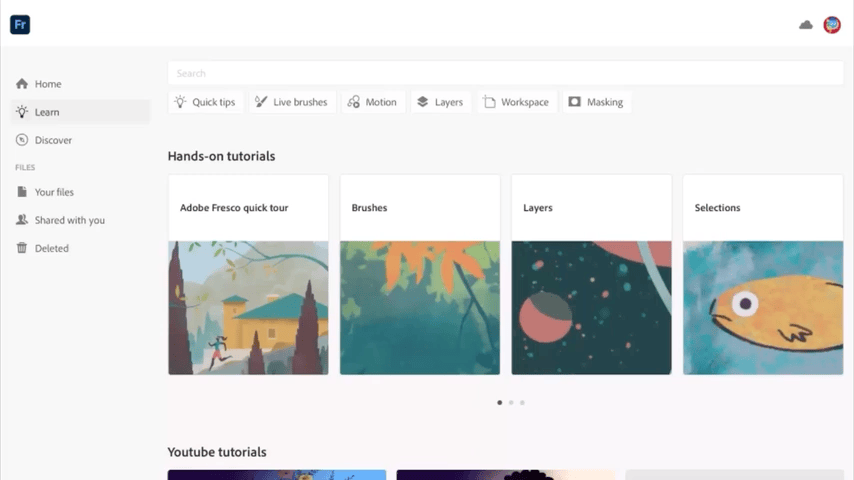
Task: Click the Masking filter icon
Action: point(575,102)
